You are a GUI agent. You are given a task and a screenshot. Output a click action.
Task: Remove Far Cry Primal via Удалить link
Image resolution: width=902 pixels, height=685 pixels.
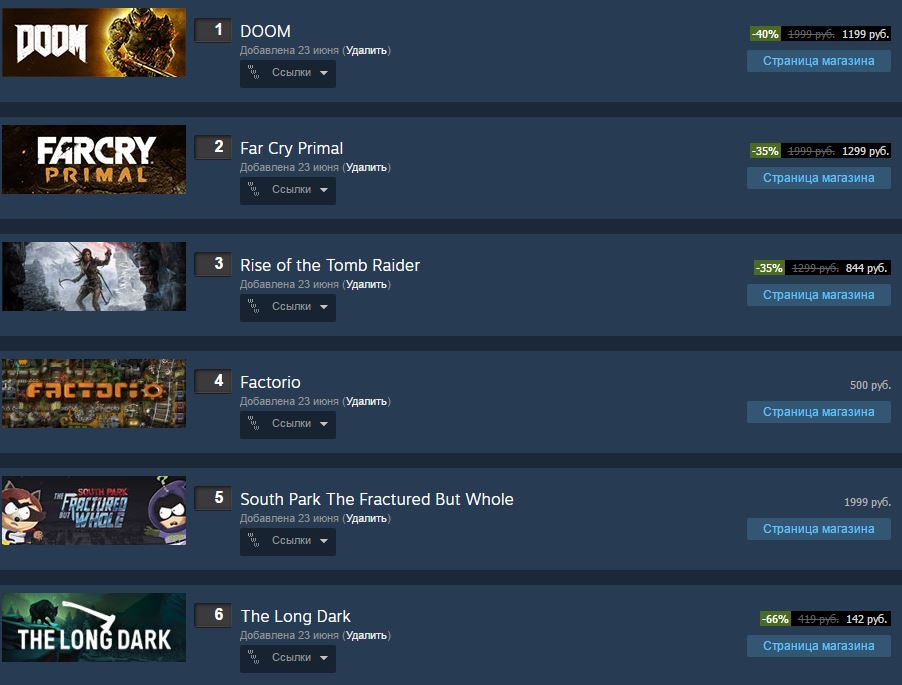(366, 167)
